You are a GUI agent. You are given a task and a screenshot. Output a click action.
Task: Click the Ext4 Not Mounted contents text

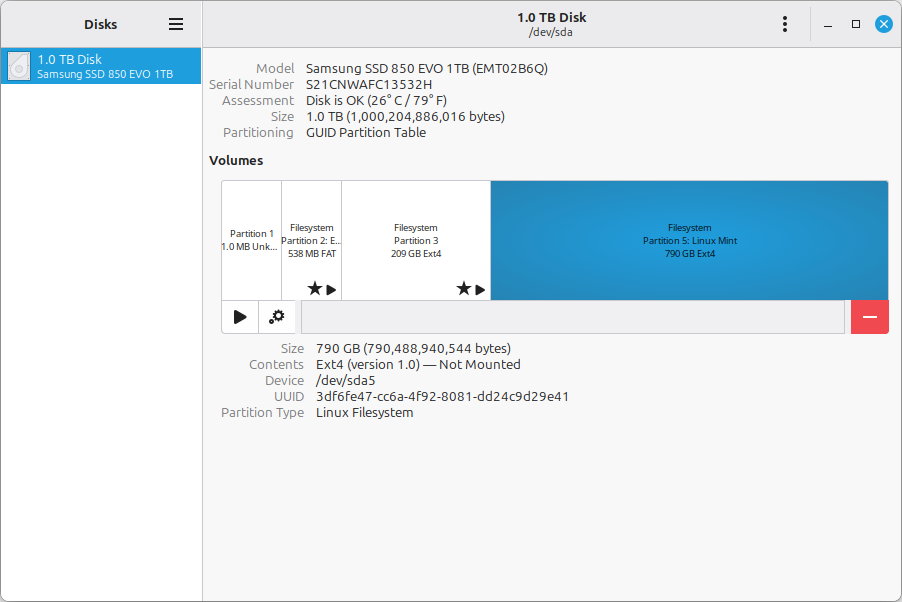(418, 364)
